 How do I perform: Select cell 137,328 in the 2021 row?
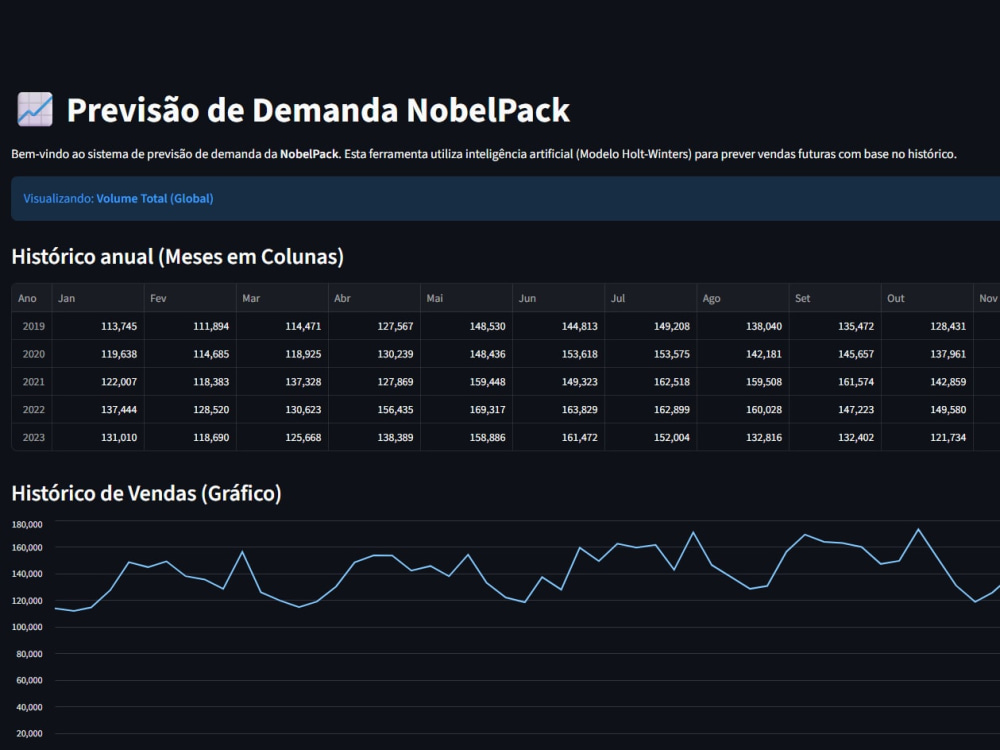[x=282, y=382]
